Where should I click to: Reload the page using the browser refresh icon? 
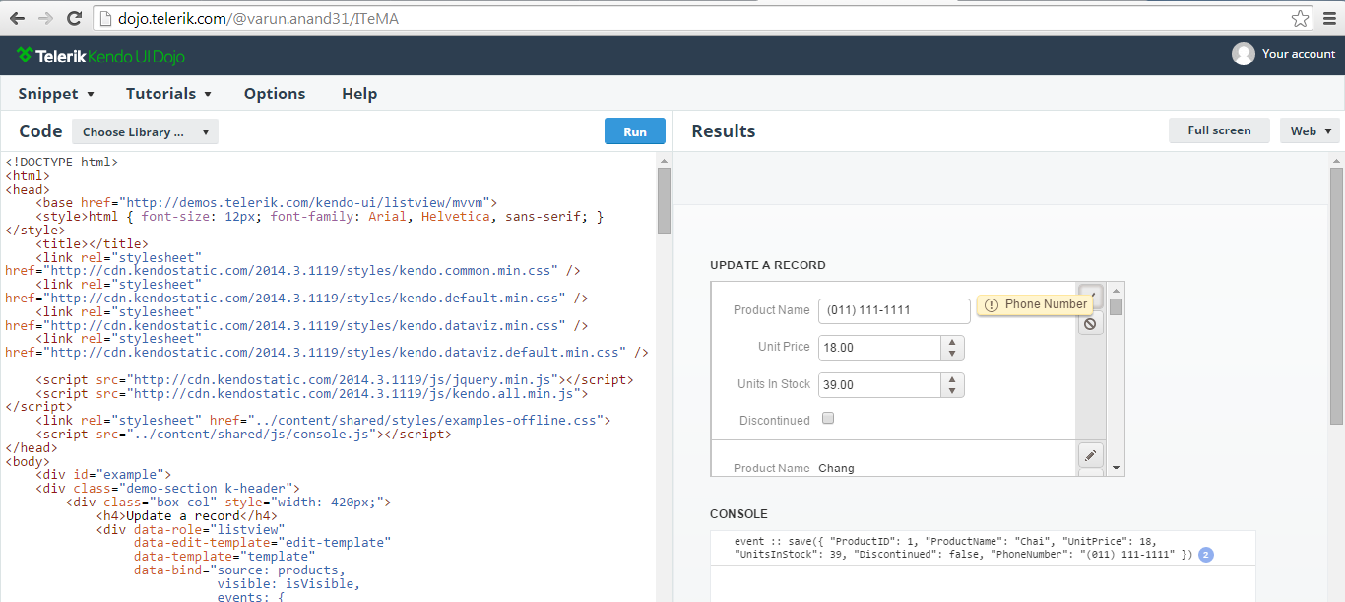[74, 19]
